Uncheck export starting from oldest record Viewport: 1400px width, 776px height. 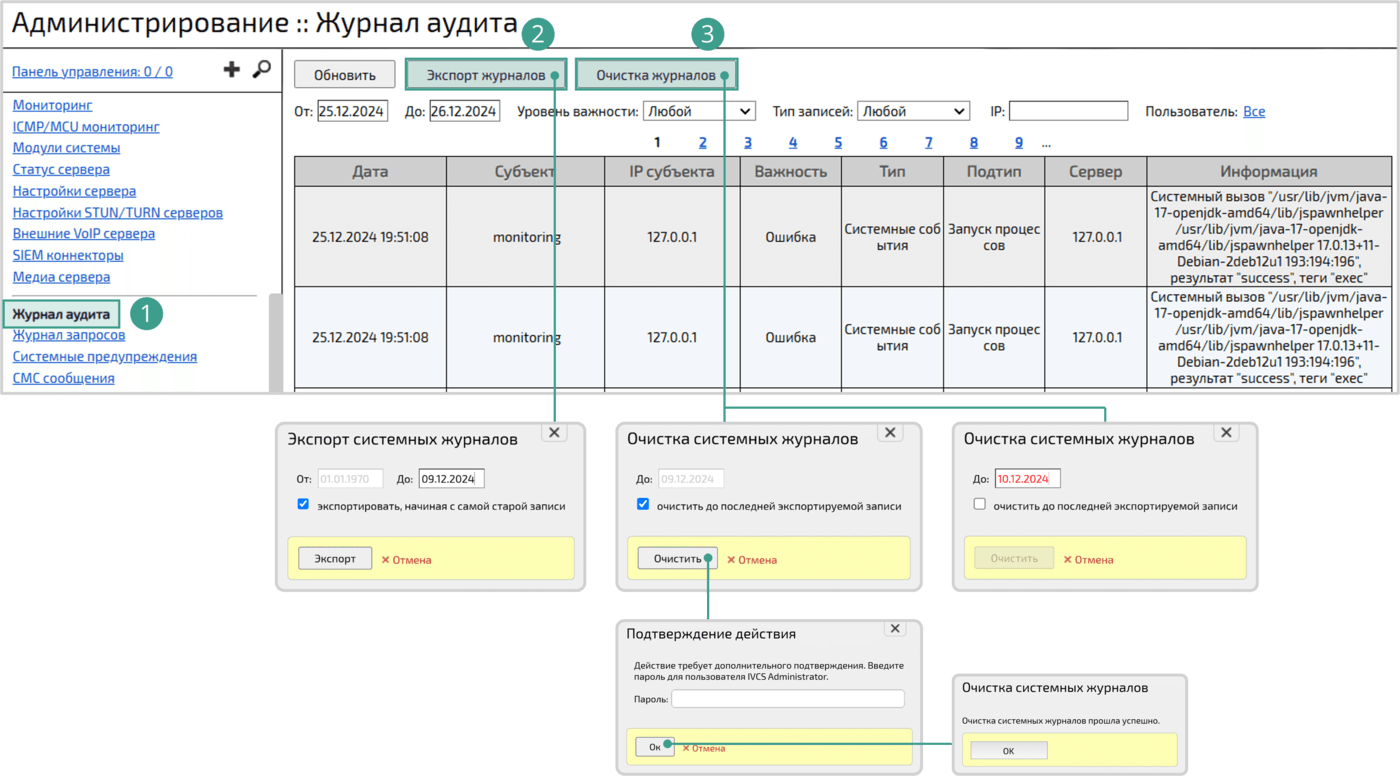click(303, 505)
